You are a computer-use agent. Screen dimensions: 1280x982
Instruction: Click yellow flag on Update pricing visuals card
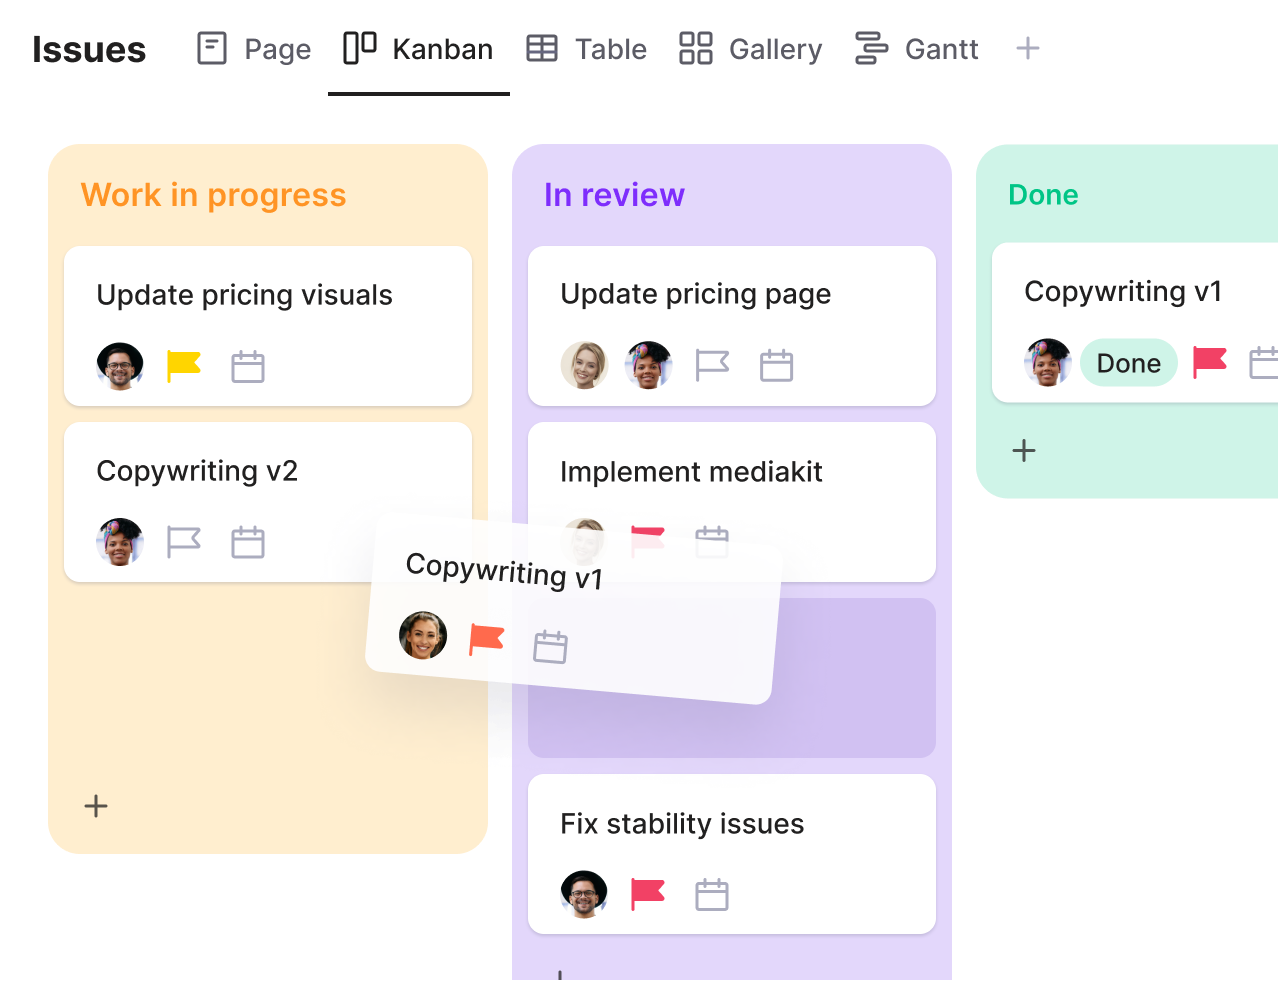tap(184, 366)
